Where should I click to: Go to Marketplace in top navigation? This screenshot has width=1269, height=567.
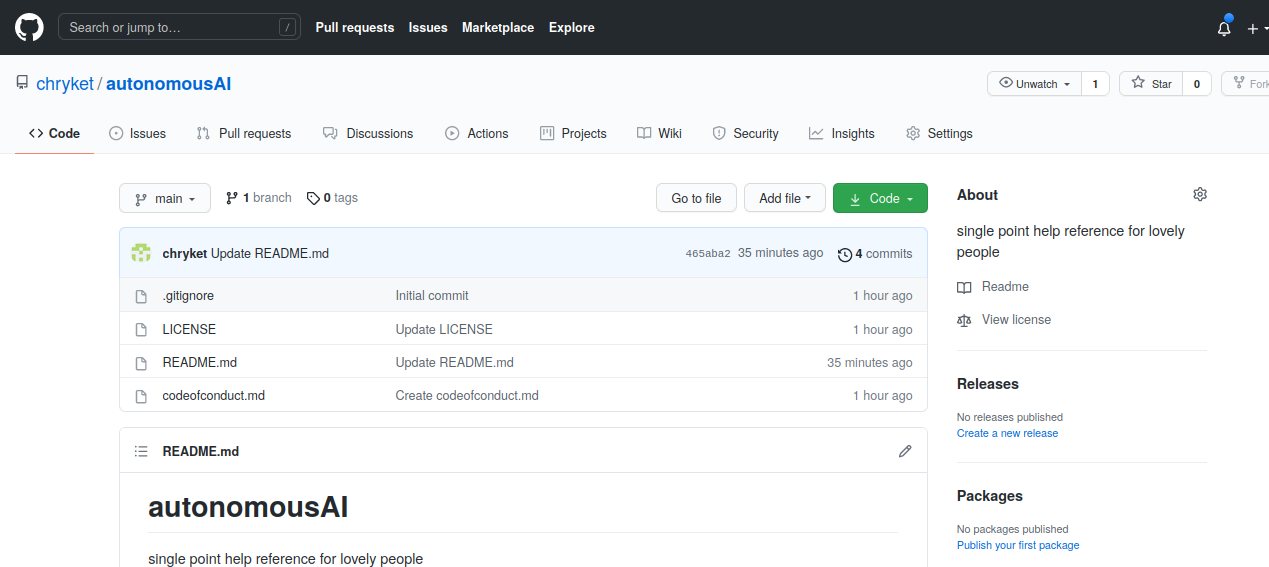coord(498,27)
